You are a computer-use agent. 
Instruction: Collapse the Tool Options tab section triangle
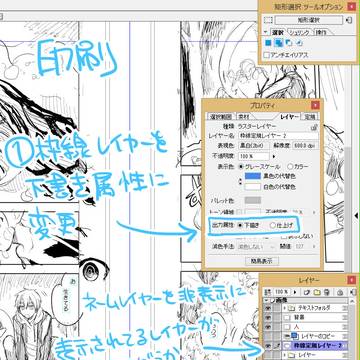point(266,32)
